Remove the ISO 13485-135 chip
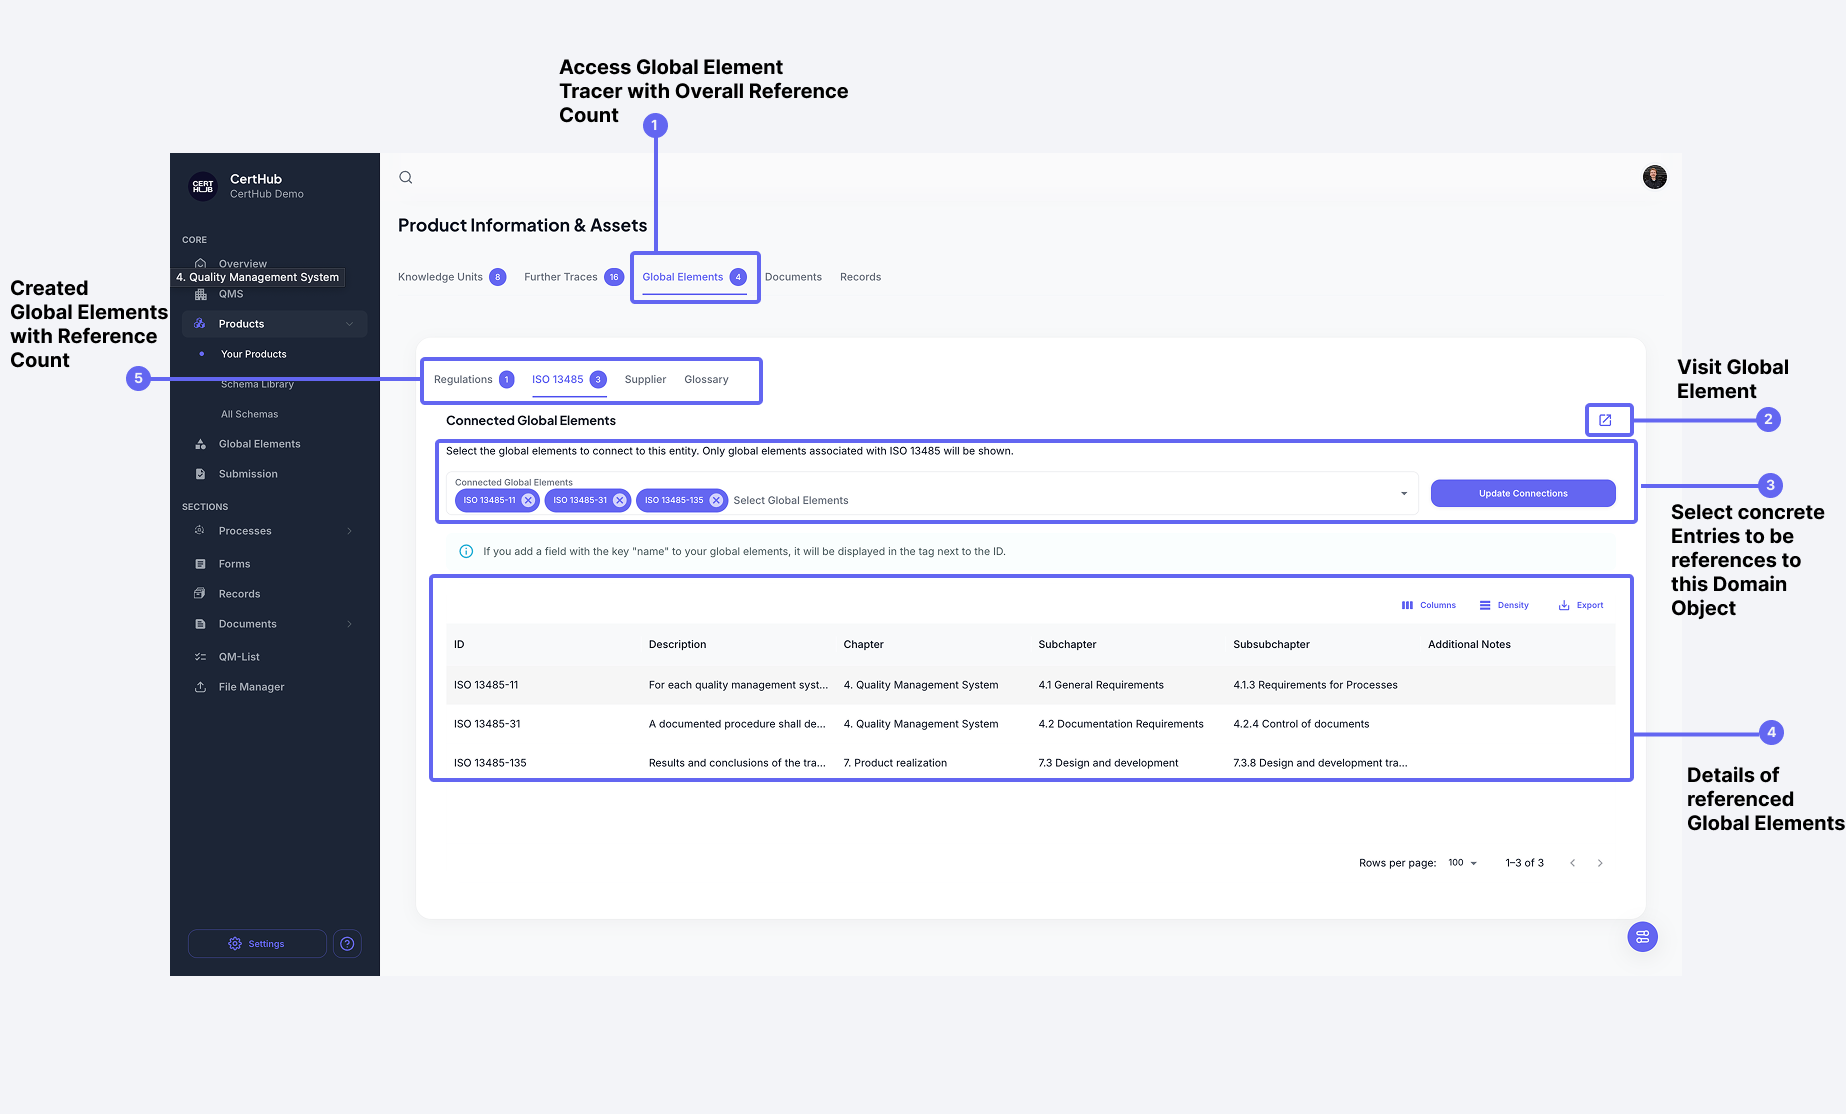This screenshot has height=1114, width=1846. pyautogui.click(x=716, y=501)
